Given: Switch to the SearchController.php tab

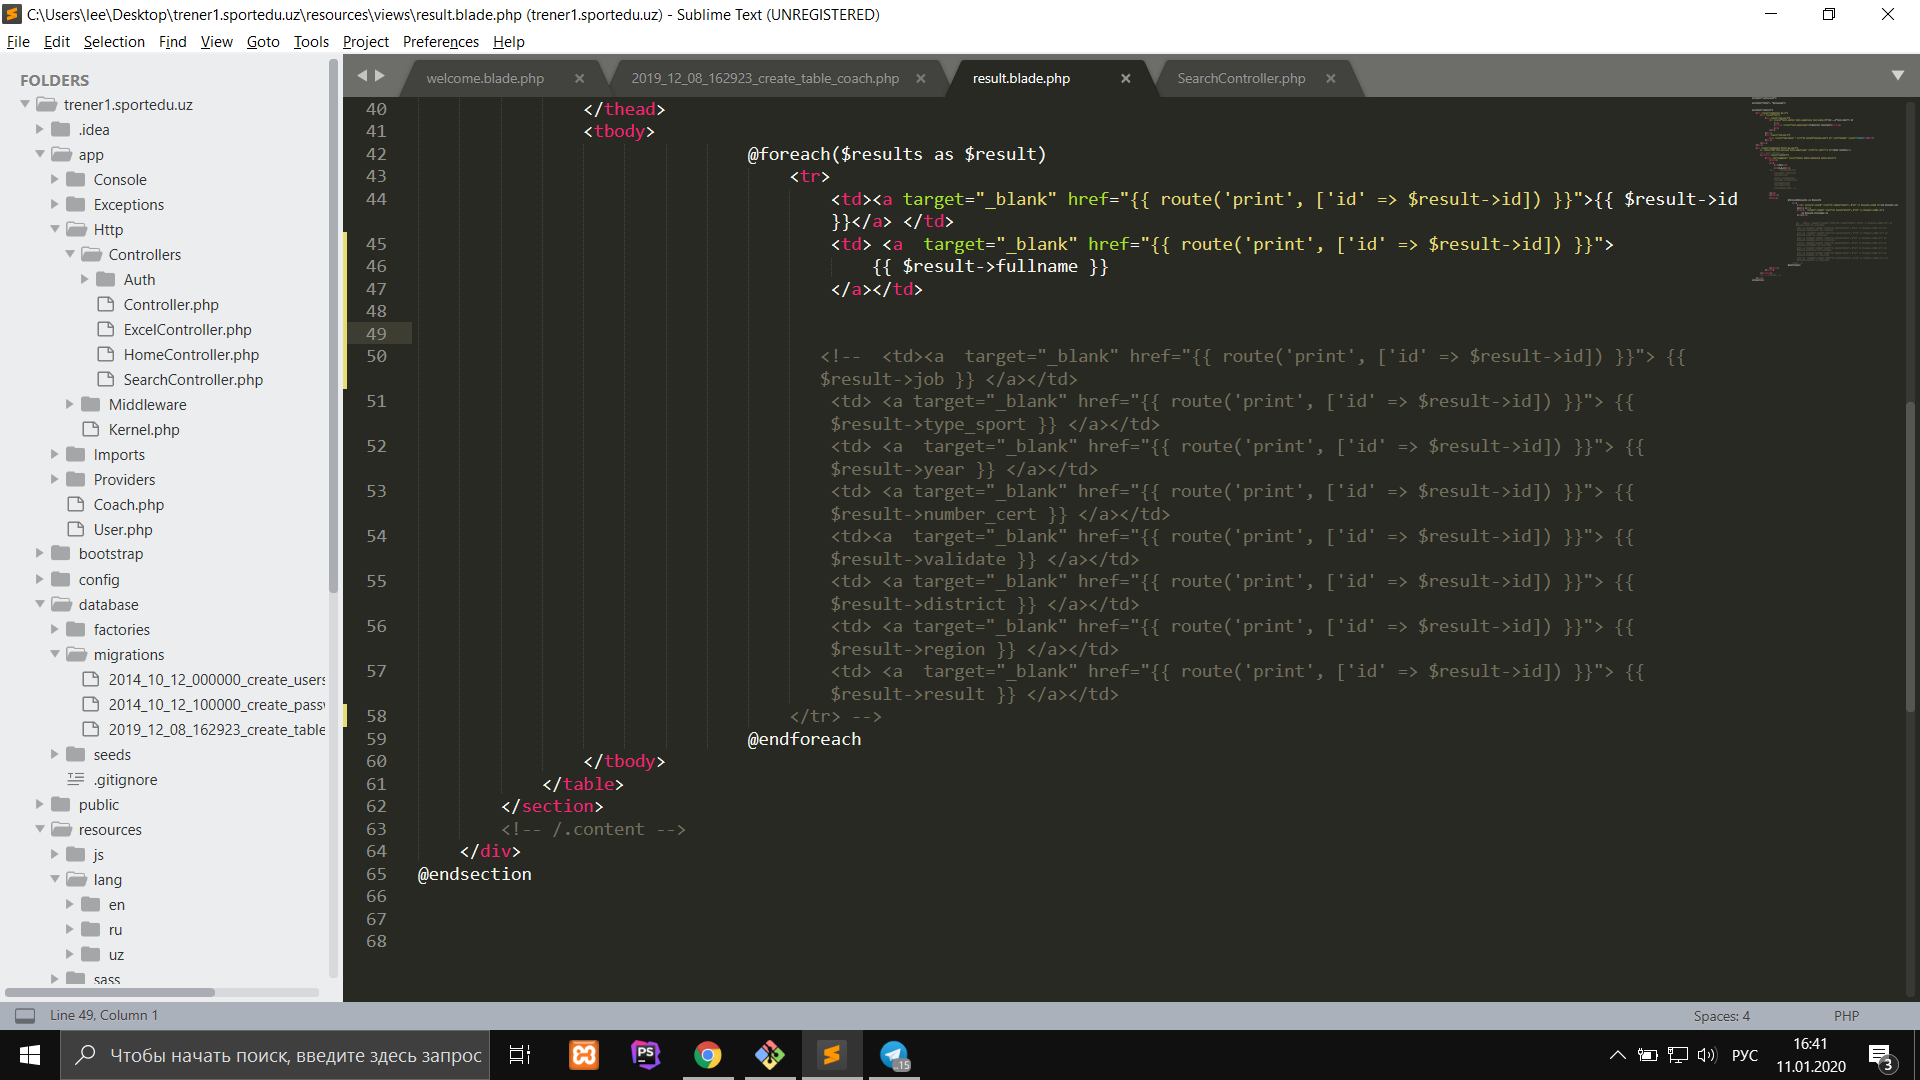Looking at the screenshot, I should point(1240,78).
